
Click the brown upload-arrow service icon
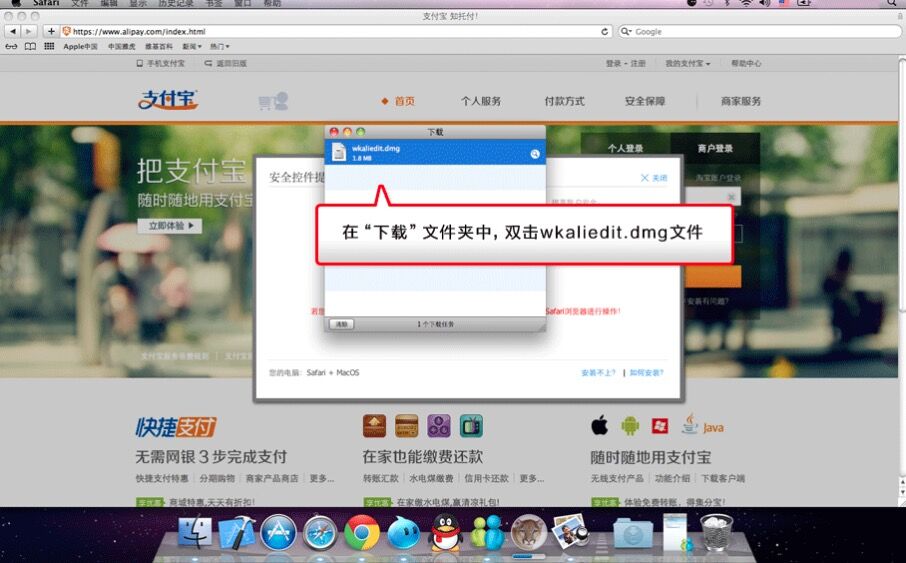point(374,426)
